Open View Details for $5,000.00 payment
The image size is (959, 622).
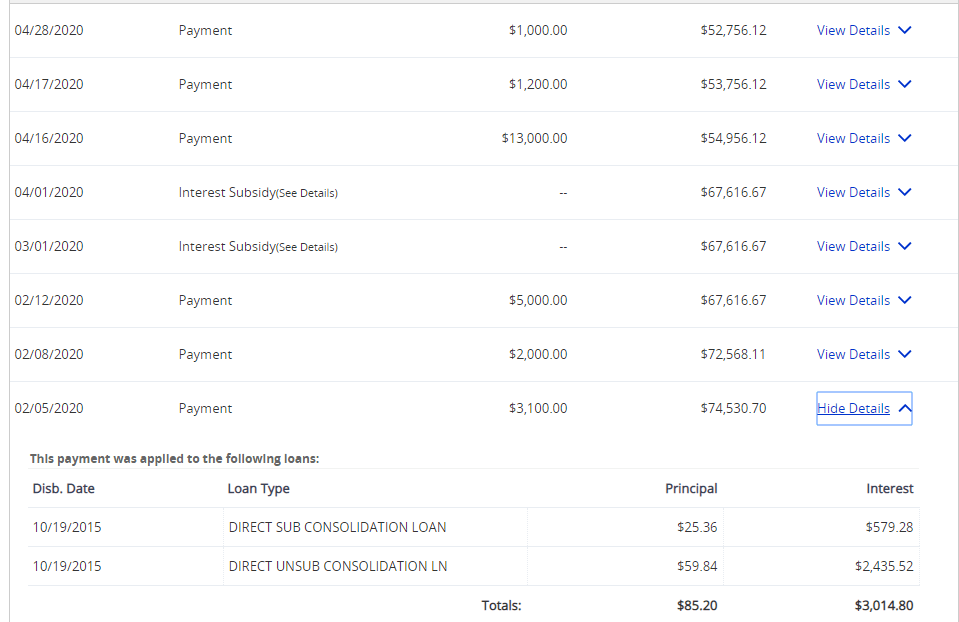tap(853, 301)
